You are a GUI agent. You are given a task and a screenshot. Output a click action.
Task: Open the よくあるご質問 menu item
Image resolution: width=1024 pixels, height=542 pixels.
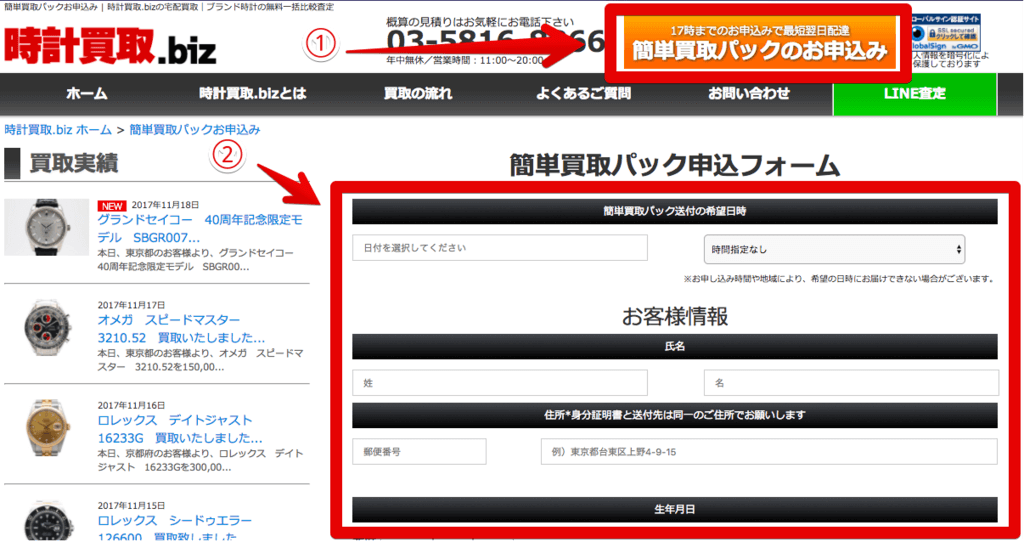(583, 93)
